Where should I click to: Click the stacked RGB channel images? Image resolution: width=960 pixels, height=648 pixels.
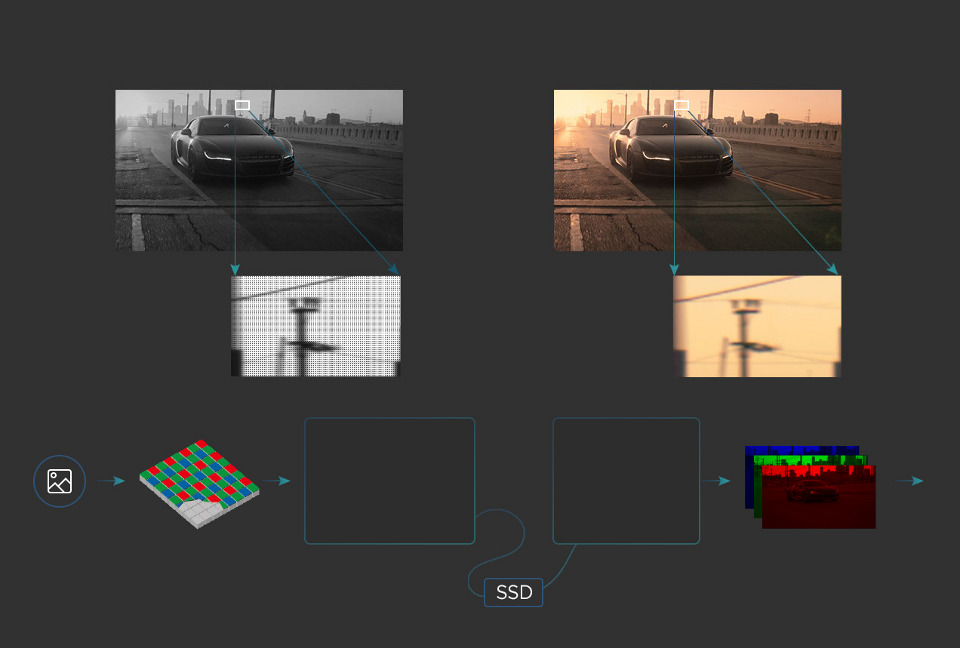pyautogui.click(x=810, y=487)
